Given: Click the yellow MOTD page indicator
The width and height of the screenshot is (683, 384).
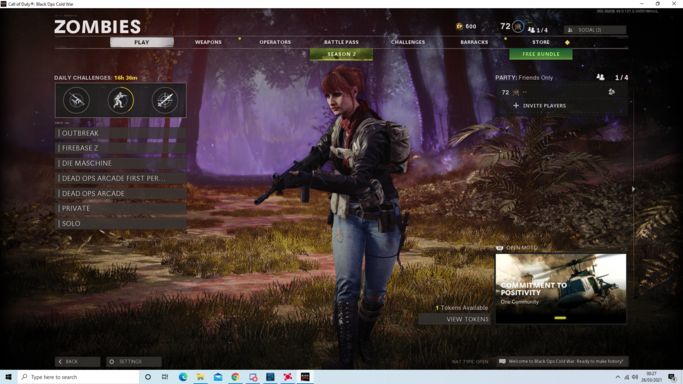Looking at the screenshot, I should [560, 318].
